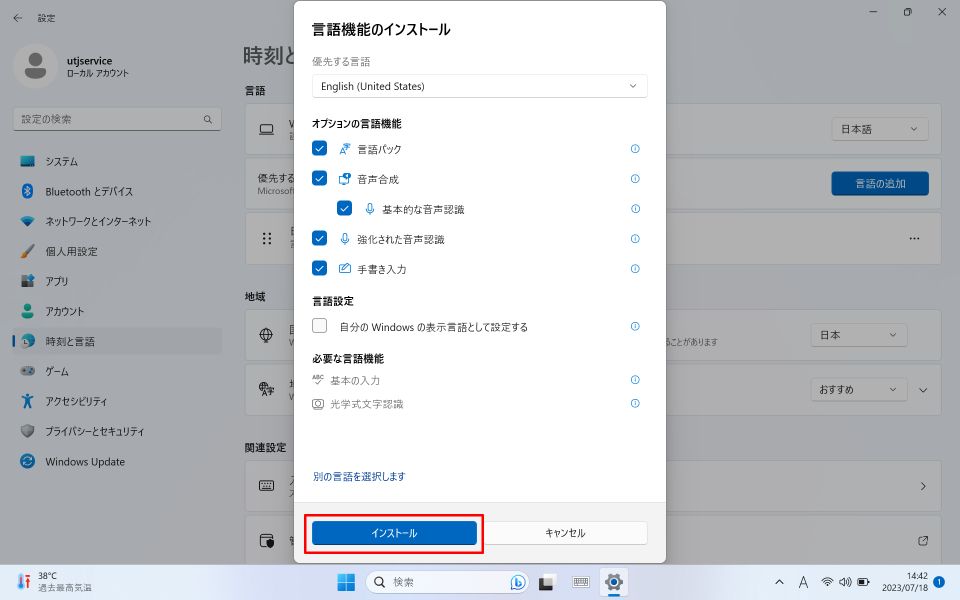Viewport: 960px width, 600px height.
Task: Click the インストール button
Action: tap(394, 533)
